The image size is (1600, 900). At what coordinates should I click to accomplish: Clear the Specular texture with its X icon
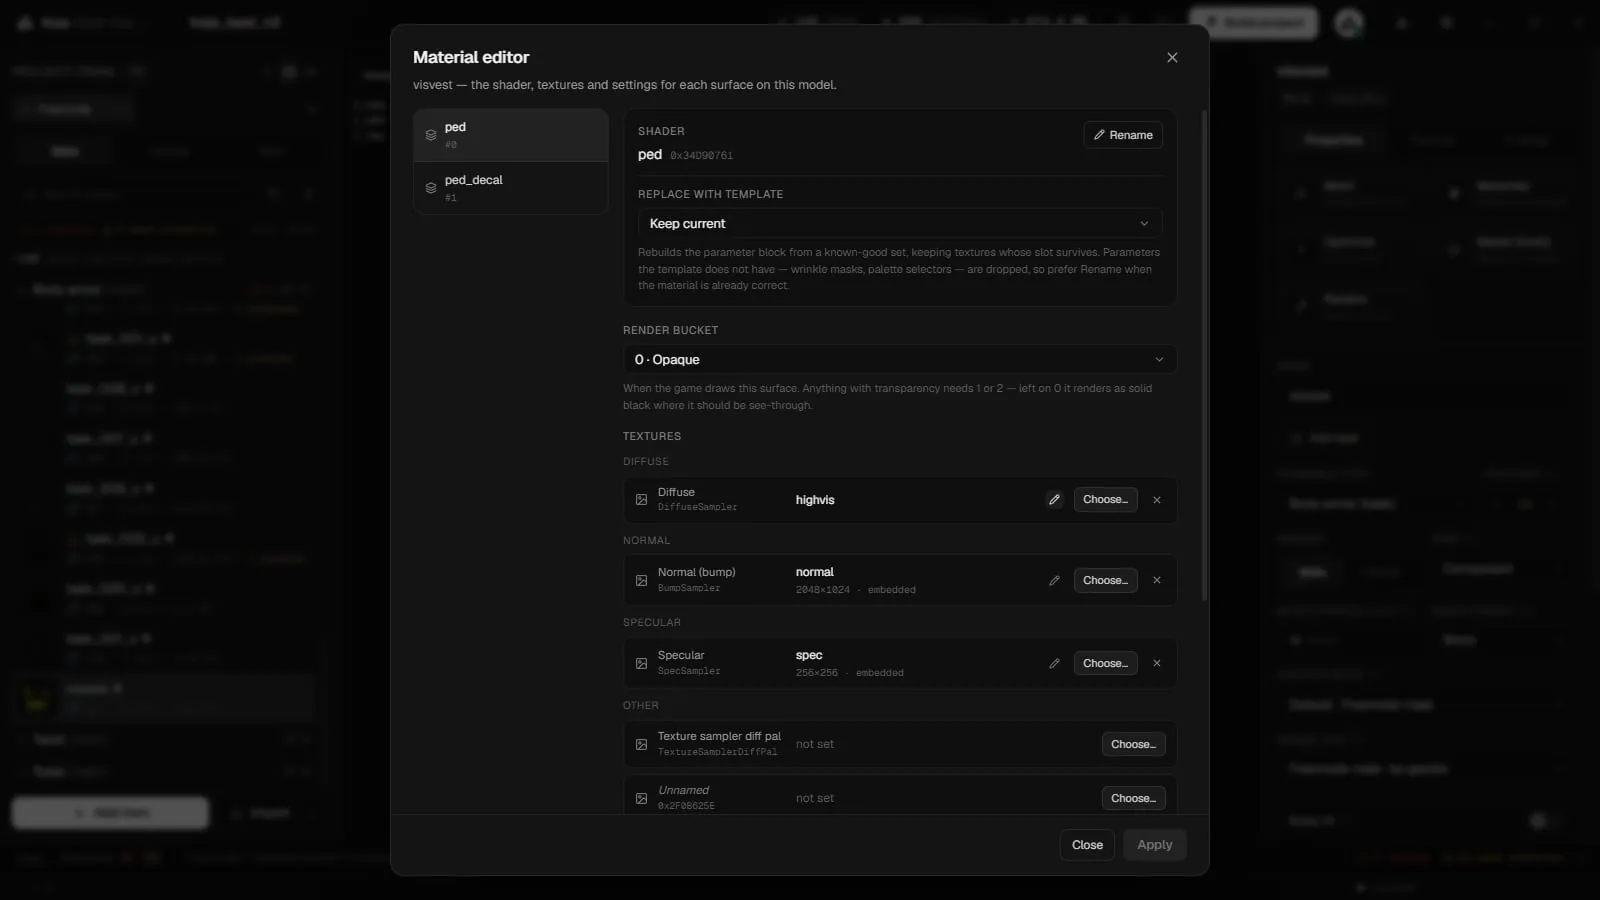click(1157, 663)
